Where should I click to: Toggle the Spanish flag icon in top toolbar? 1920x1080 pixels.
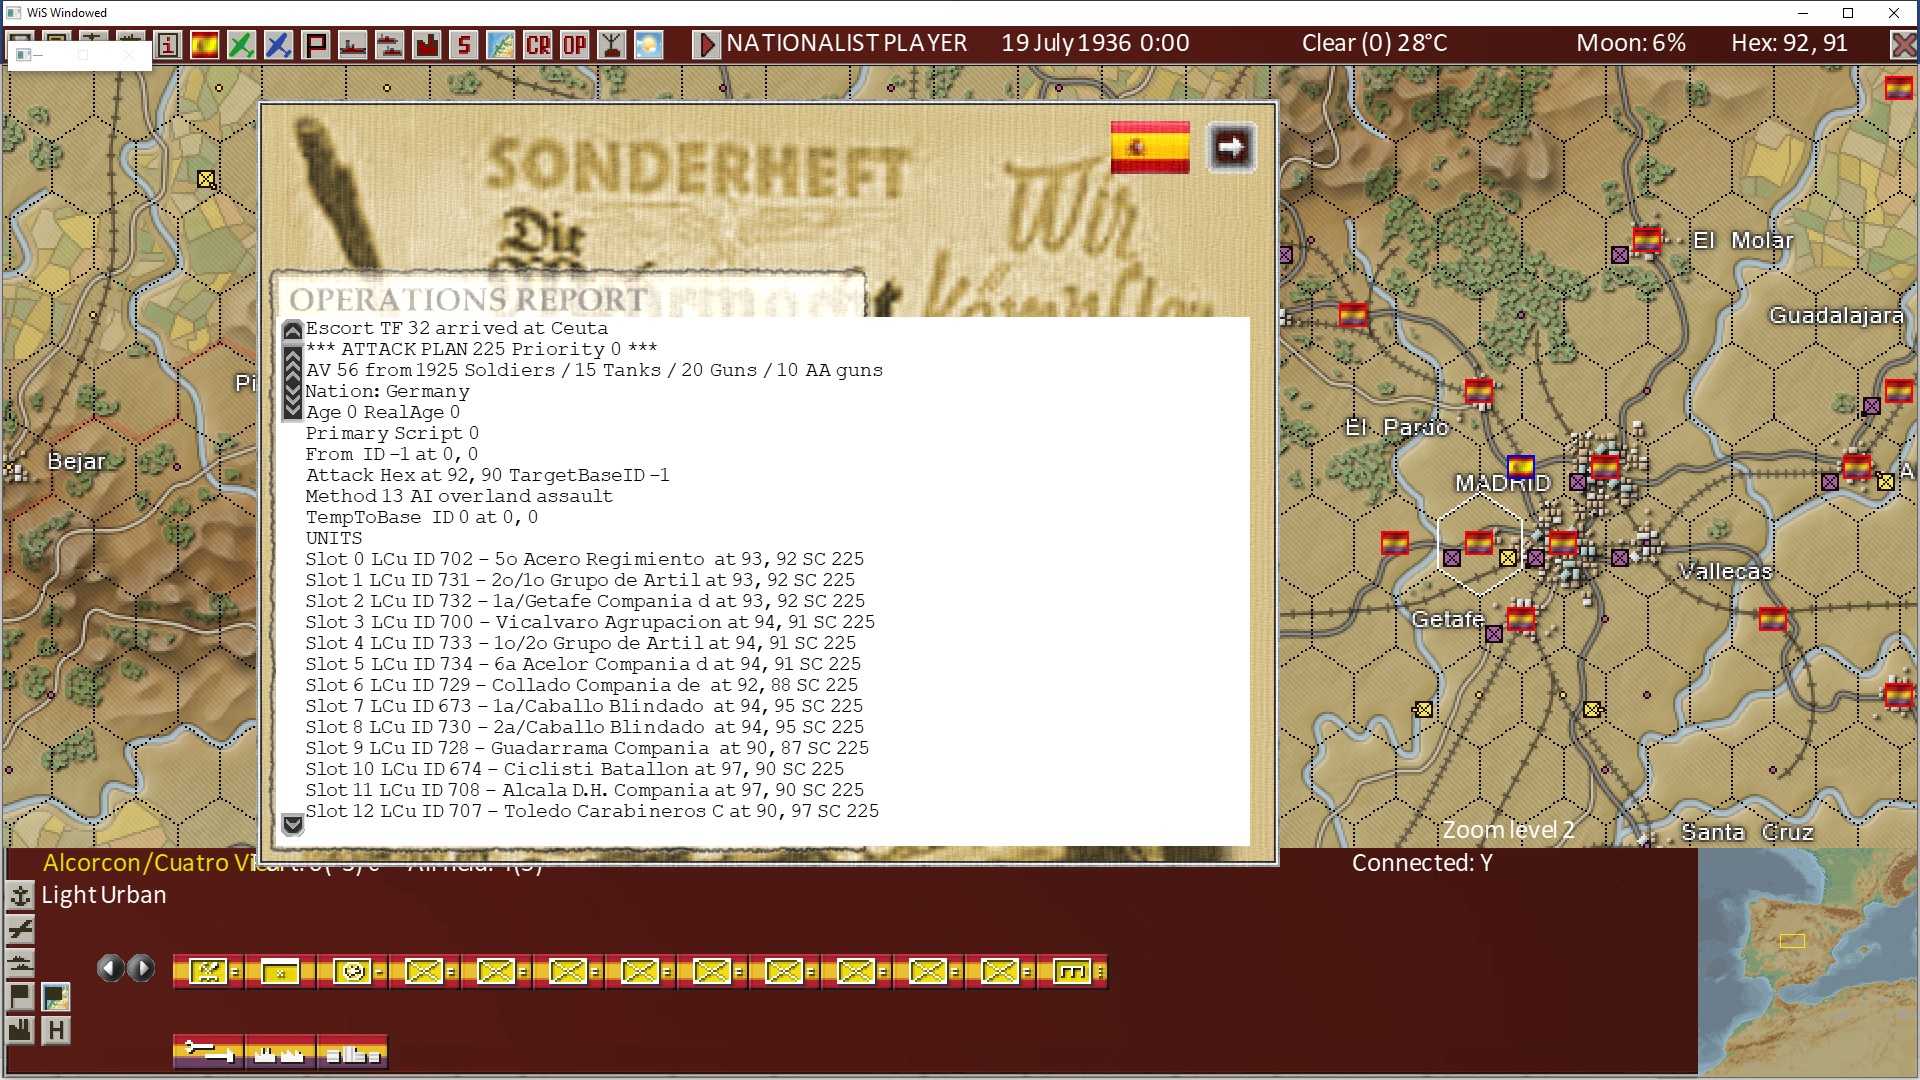[205, 45]
